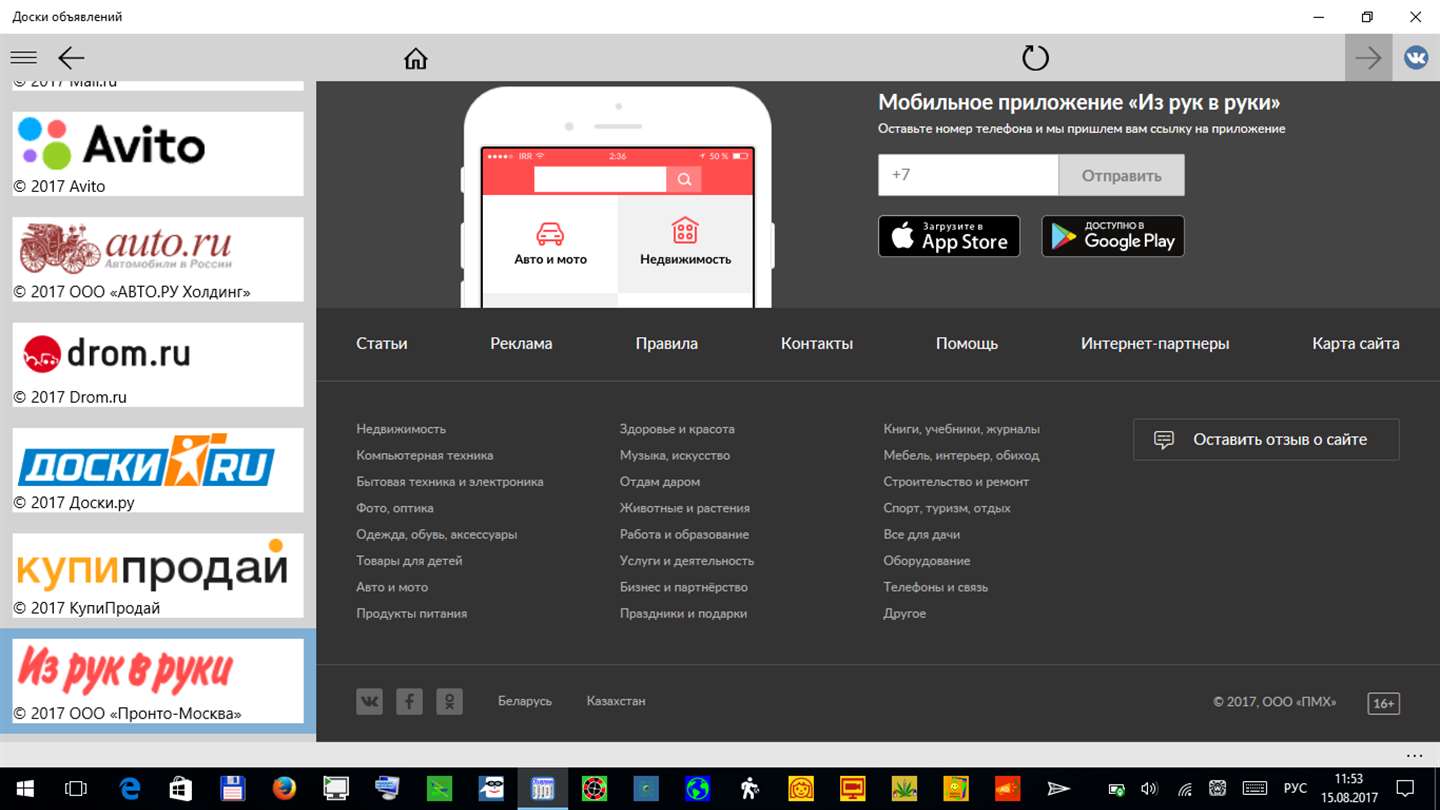
Task: Open the App Store download badge
Action: point(949,236)
